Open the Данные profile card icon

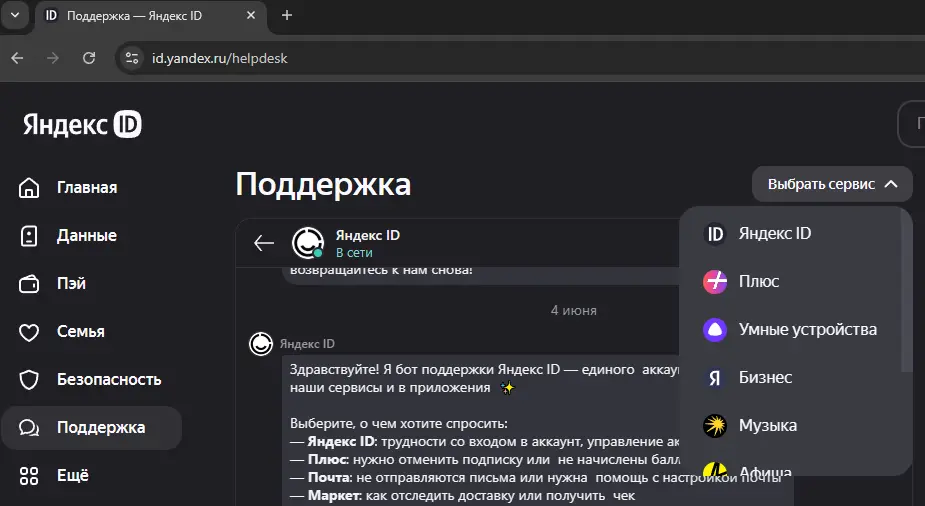click(x=29, y=236)
